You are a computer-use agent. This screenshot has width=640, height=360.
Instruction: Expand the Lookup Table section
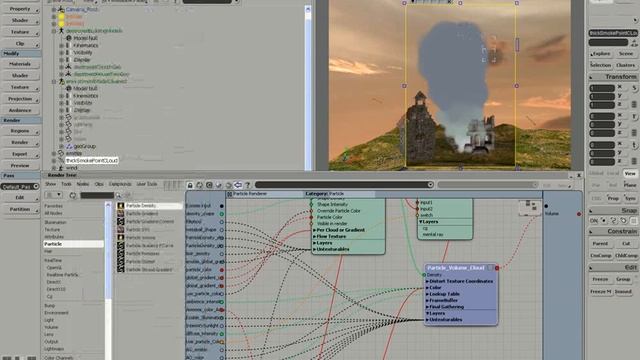click(427, 294)
